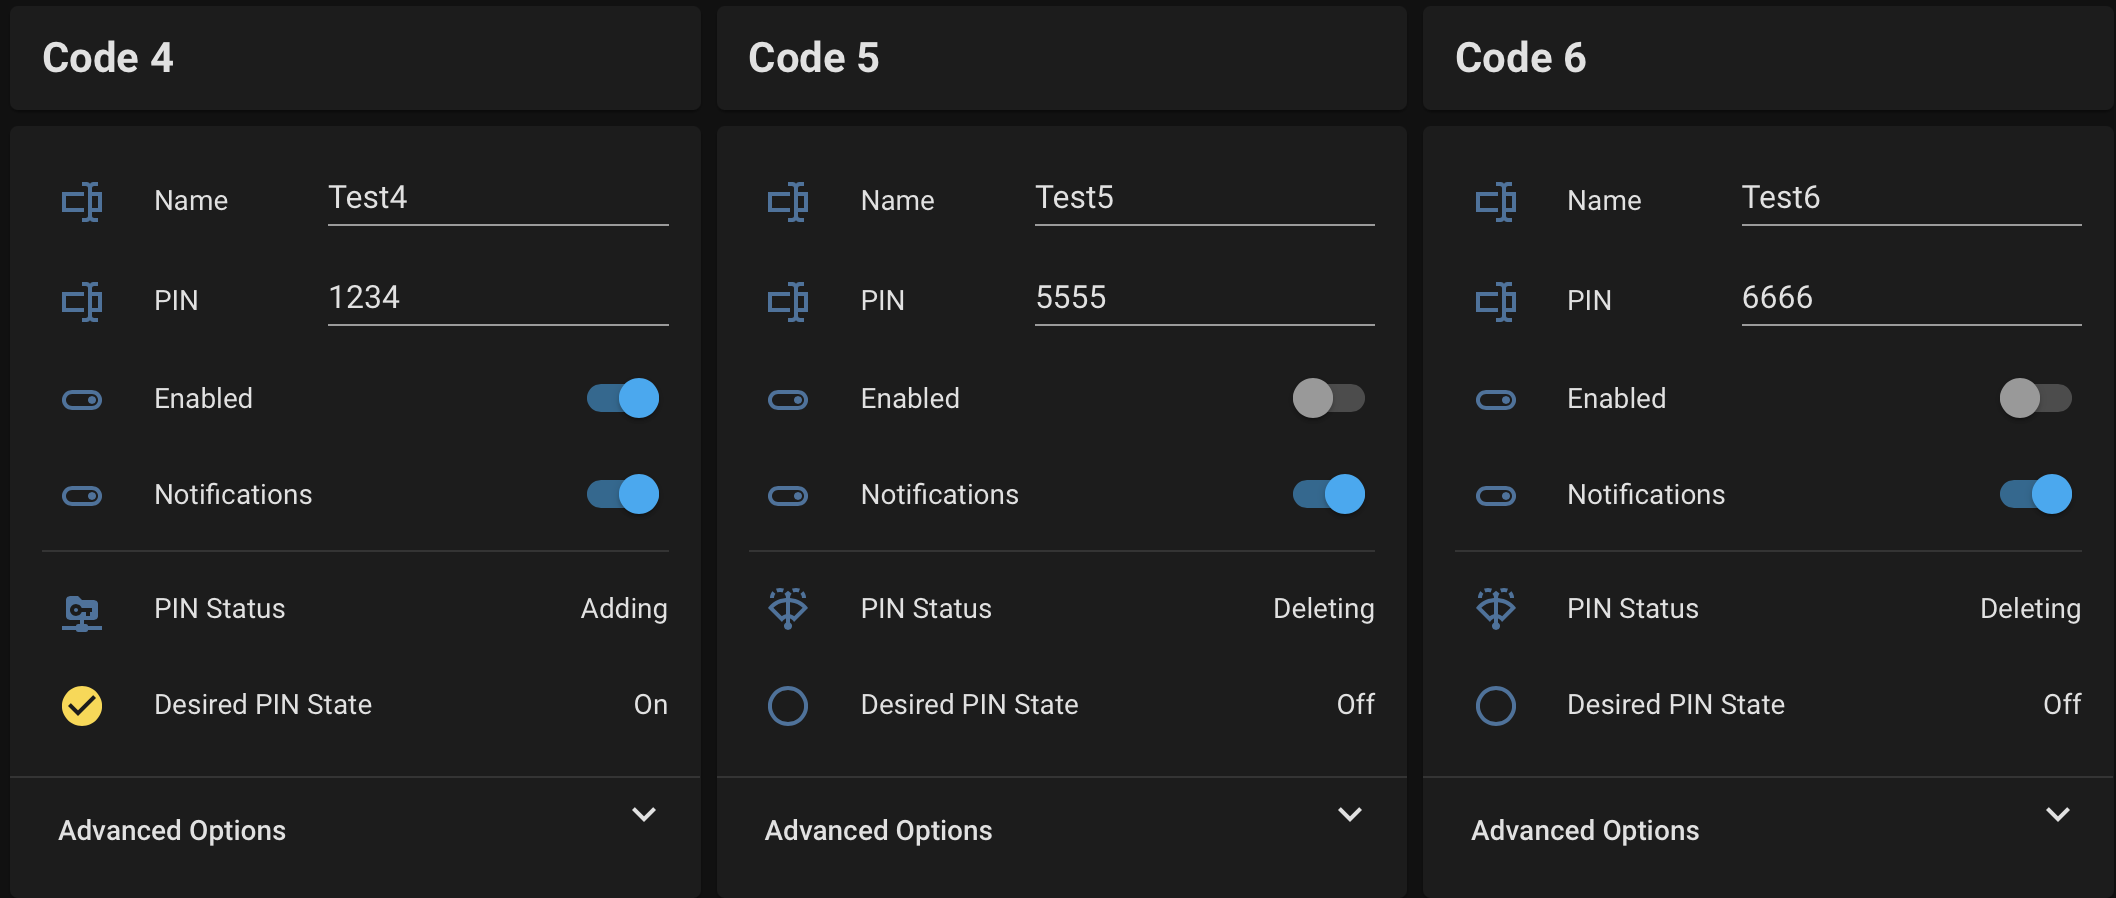This screenshot has width=2116, height=898.
Task: Click the Code 5 PIN text-field icon
Action: [x=788, y=301]
